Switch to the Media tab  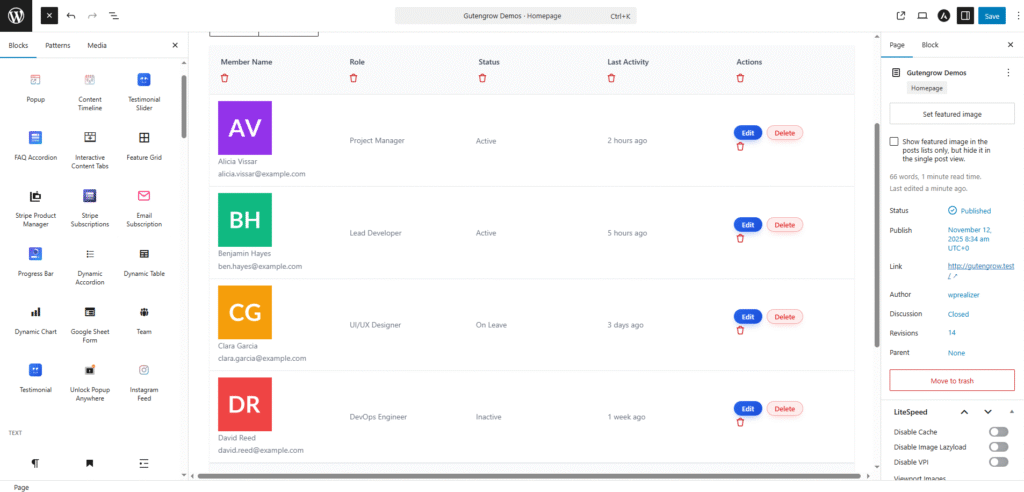[97, 46]
